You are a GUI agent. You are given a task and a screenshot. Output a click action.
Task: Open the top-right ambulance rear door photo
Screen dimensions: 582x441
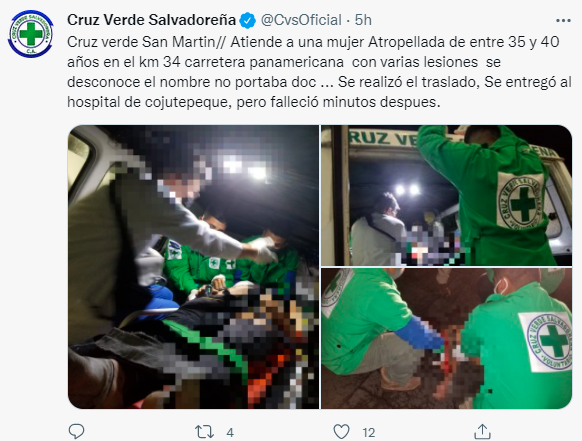click(446, 195)
